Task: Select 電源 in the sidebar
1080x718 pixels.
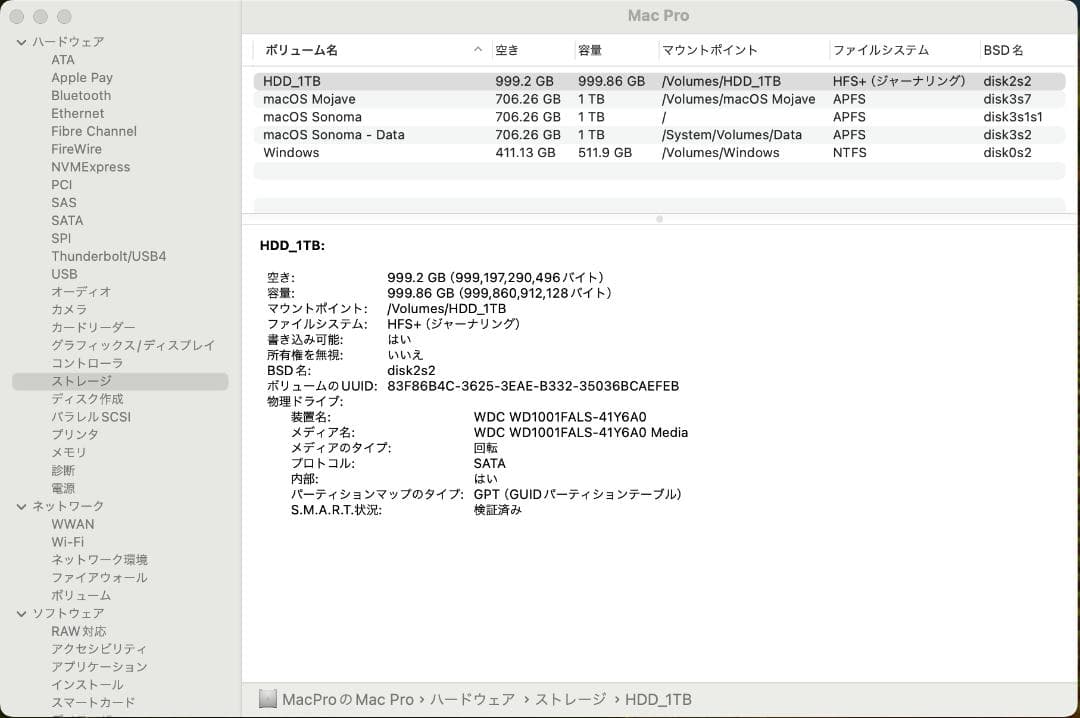Action: point(63,489)
